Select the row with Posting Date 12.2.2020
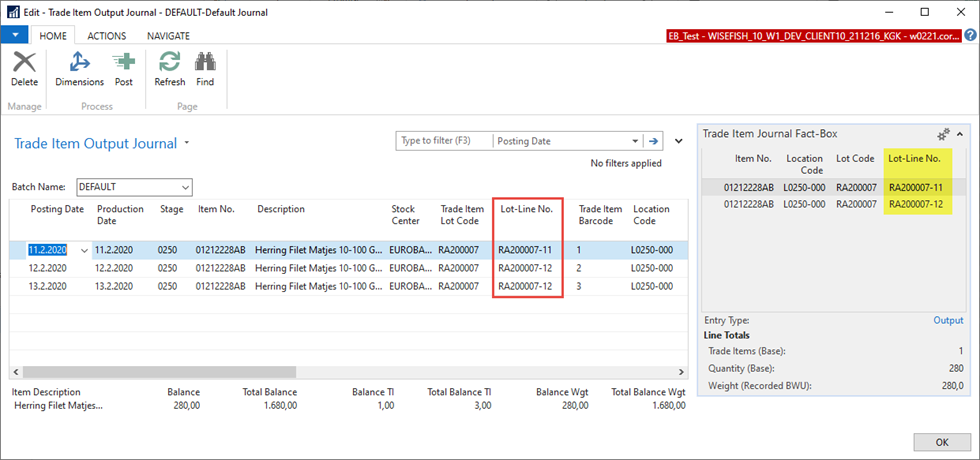The height and width of the screenshot is (460, 980). point(47,268)
